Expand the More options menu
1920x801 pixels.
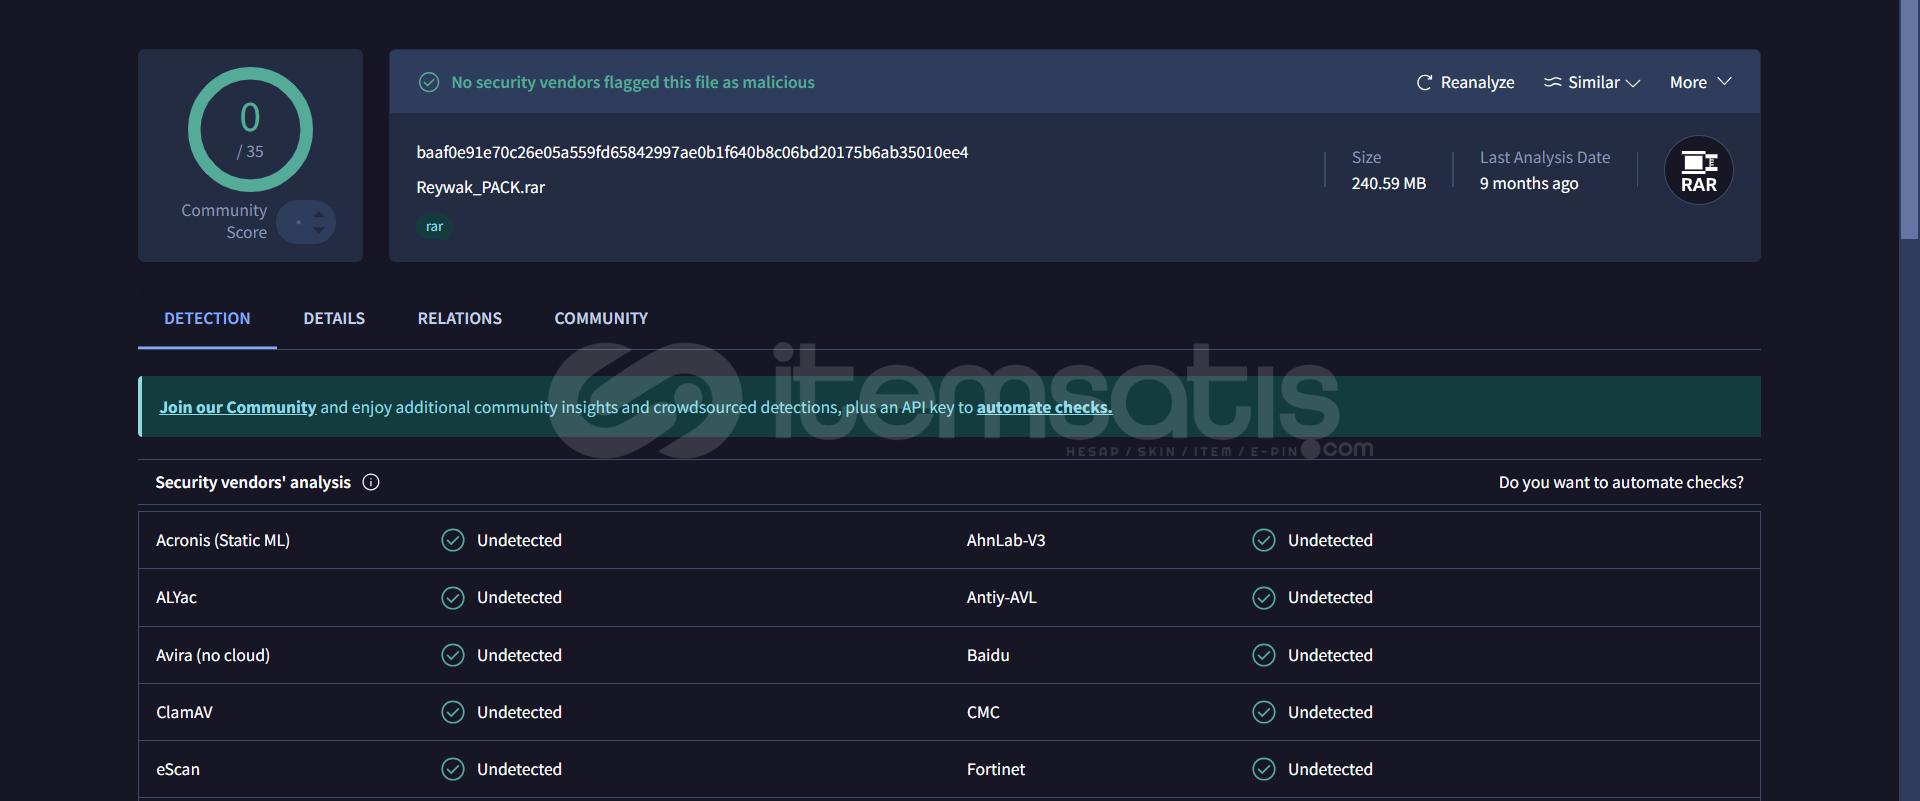pos(1700,83)
